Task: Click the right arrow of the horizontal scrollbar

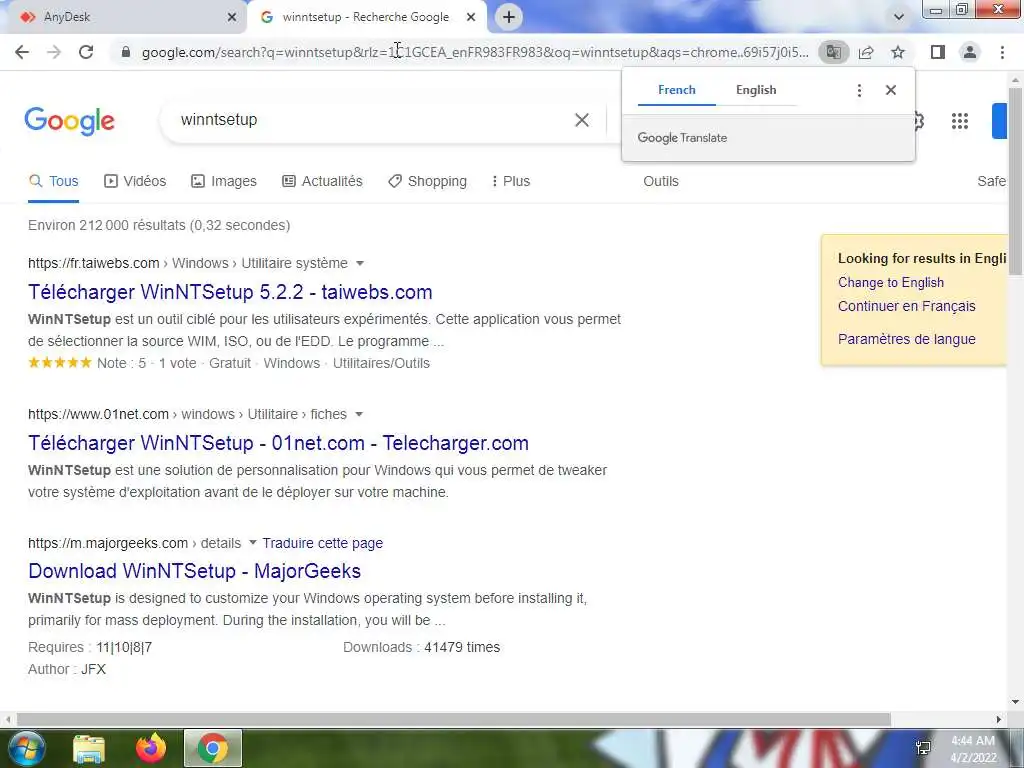Action: 999,720
